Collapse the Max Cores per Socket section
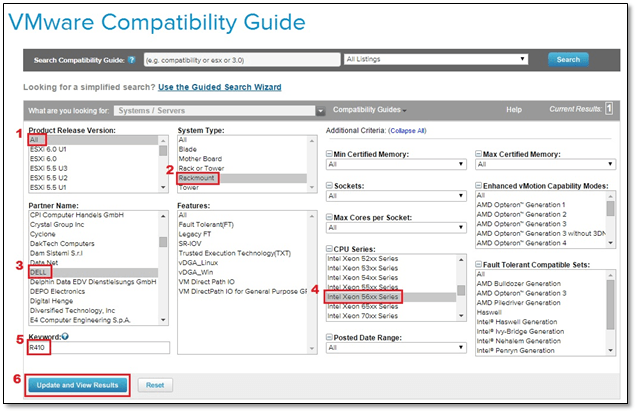The image size is (637, 413). 329,217
